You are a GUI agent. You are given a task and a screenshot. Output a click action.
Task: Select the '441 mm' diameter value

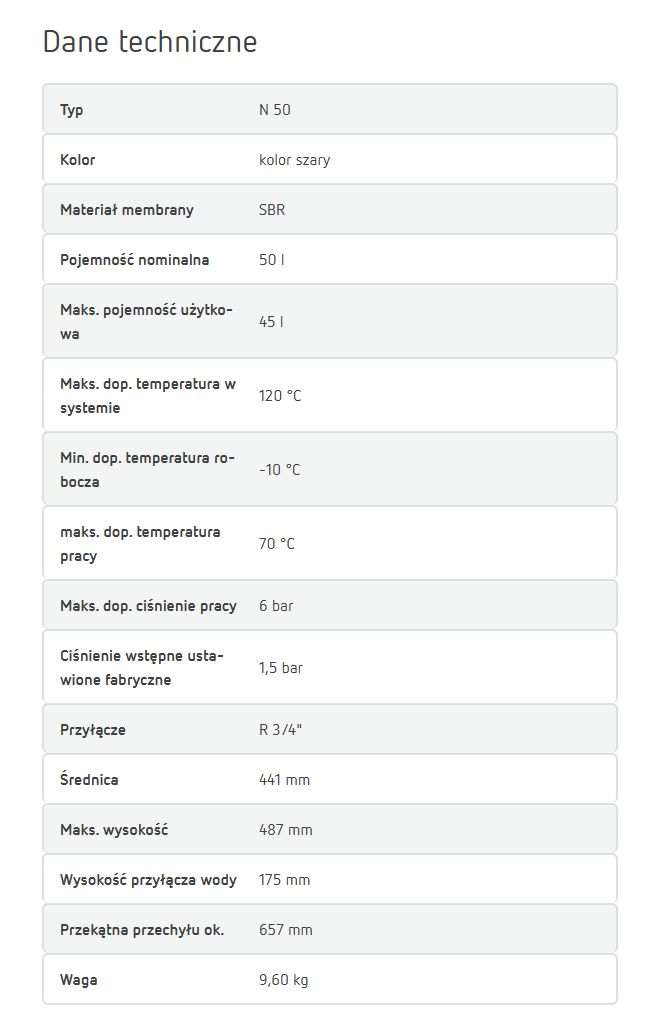284,780
